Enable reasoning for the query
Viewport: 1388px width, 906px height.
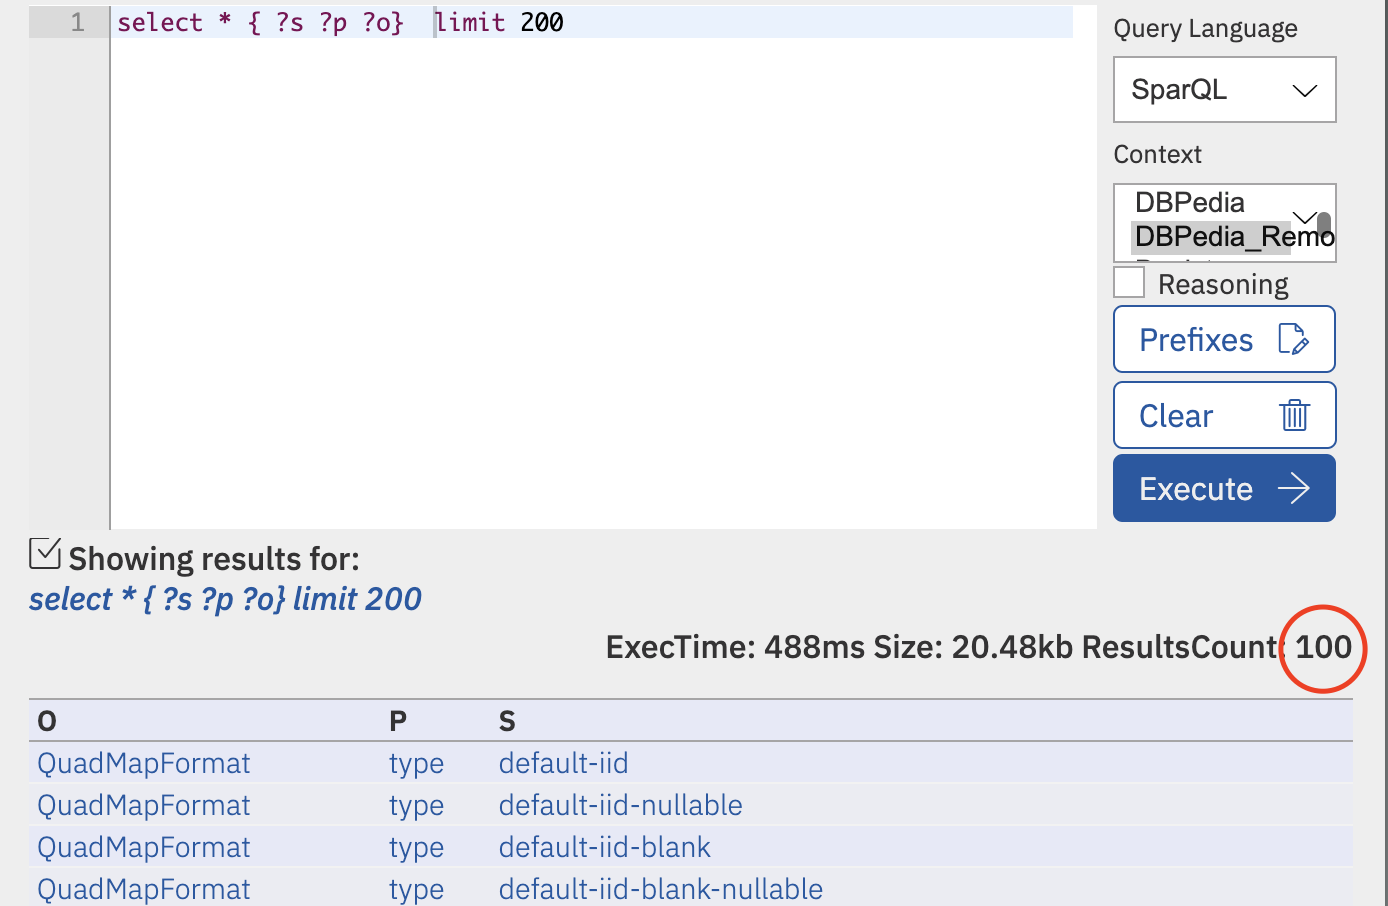(x=1128, y=282)
